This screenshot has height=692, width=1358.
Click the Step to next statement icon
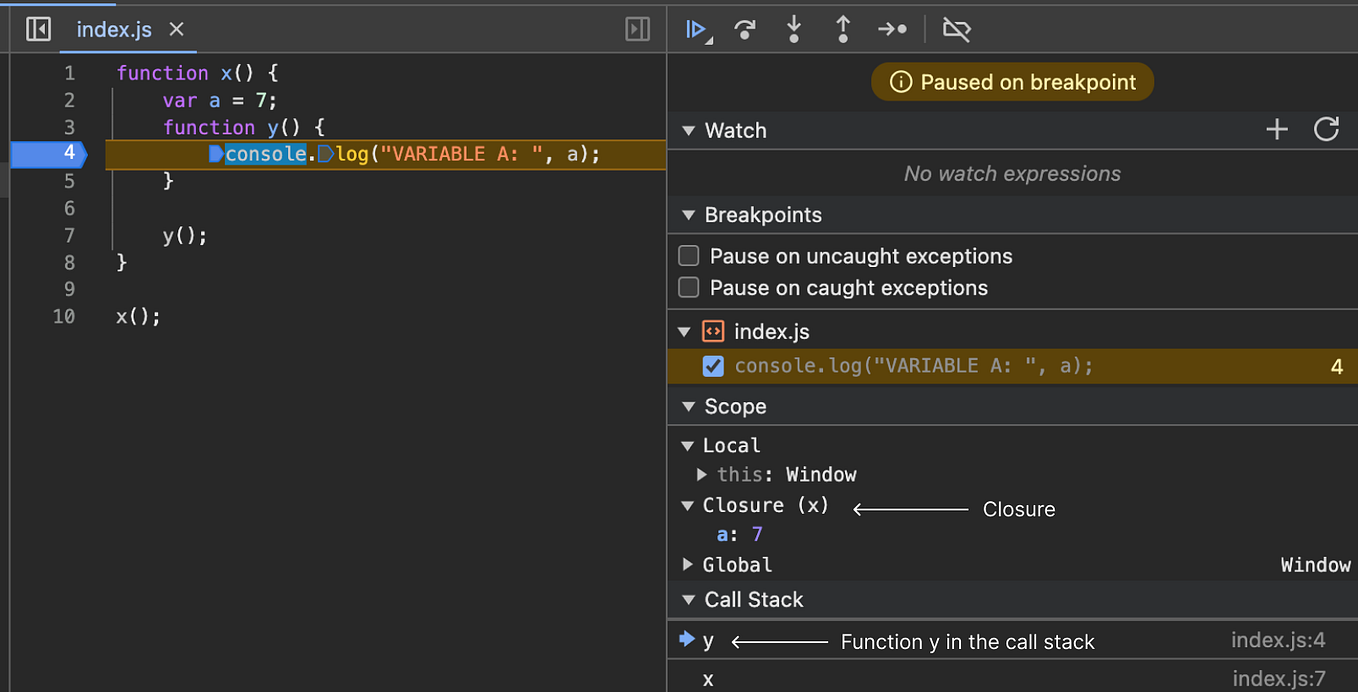(x=892, y=29)
